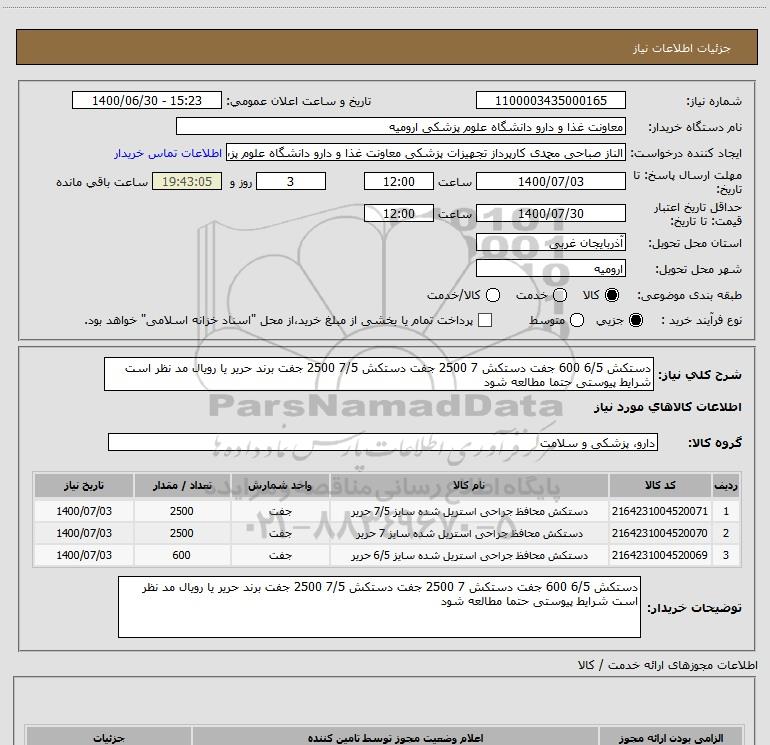Click the price validity date 1400/07/30 field

coord(550,214)
